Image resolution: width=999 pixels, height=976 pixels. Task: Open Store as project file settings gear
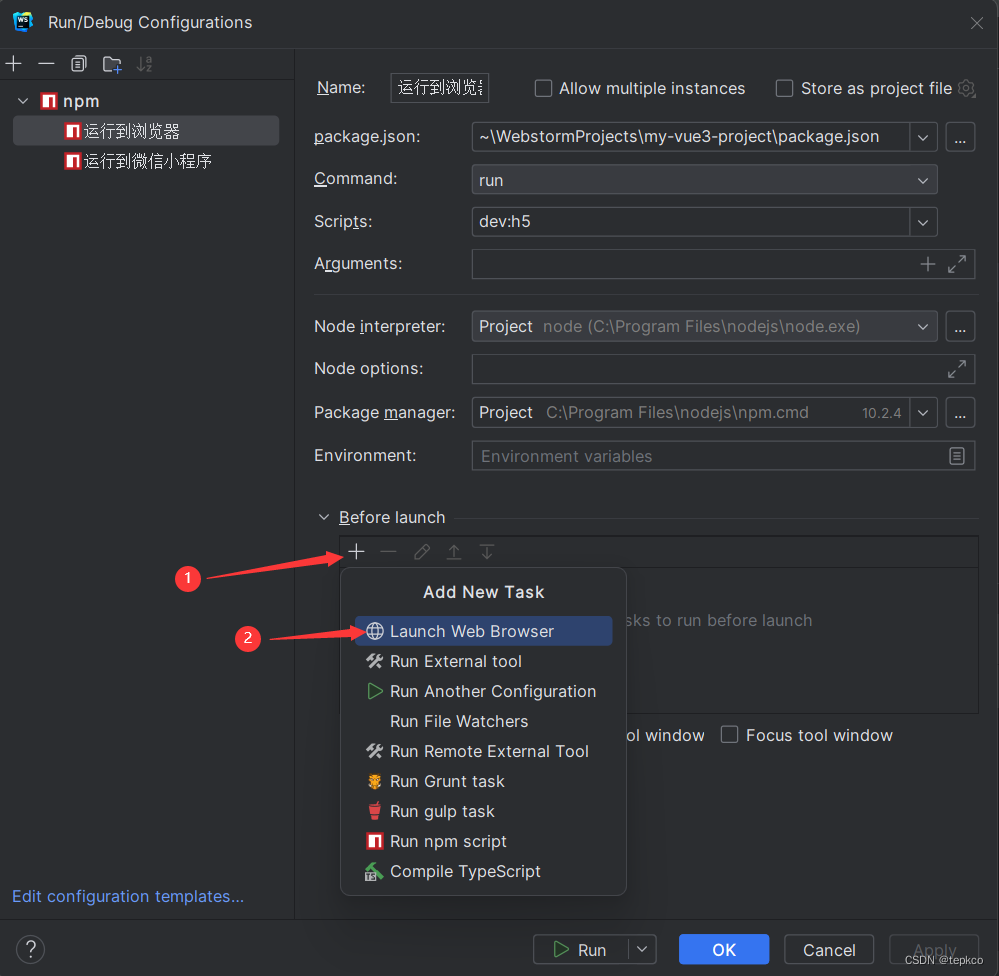[x=967, y=88]
